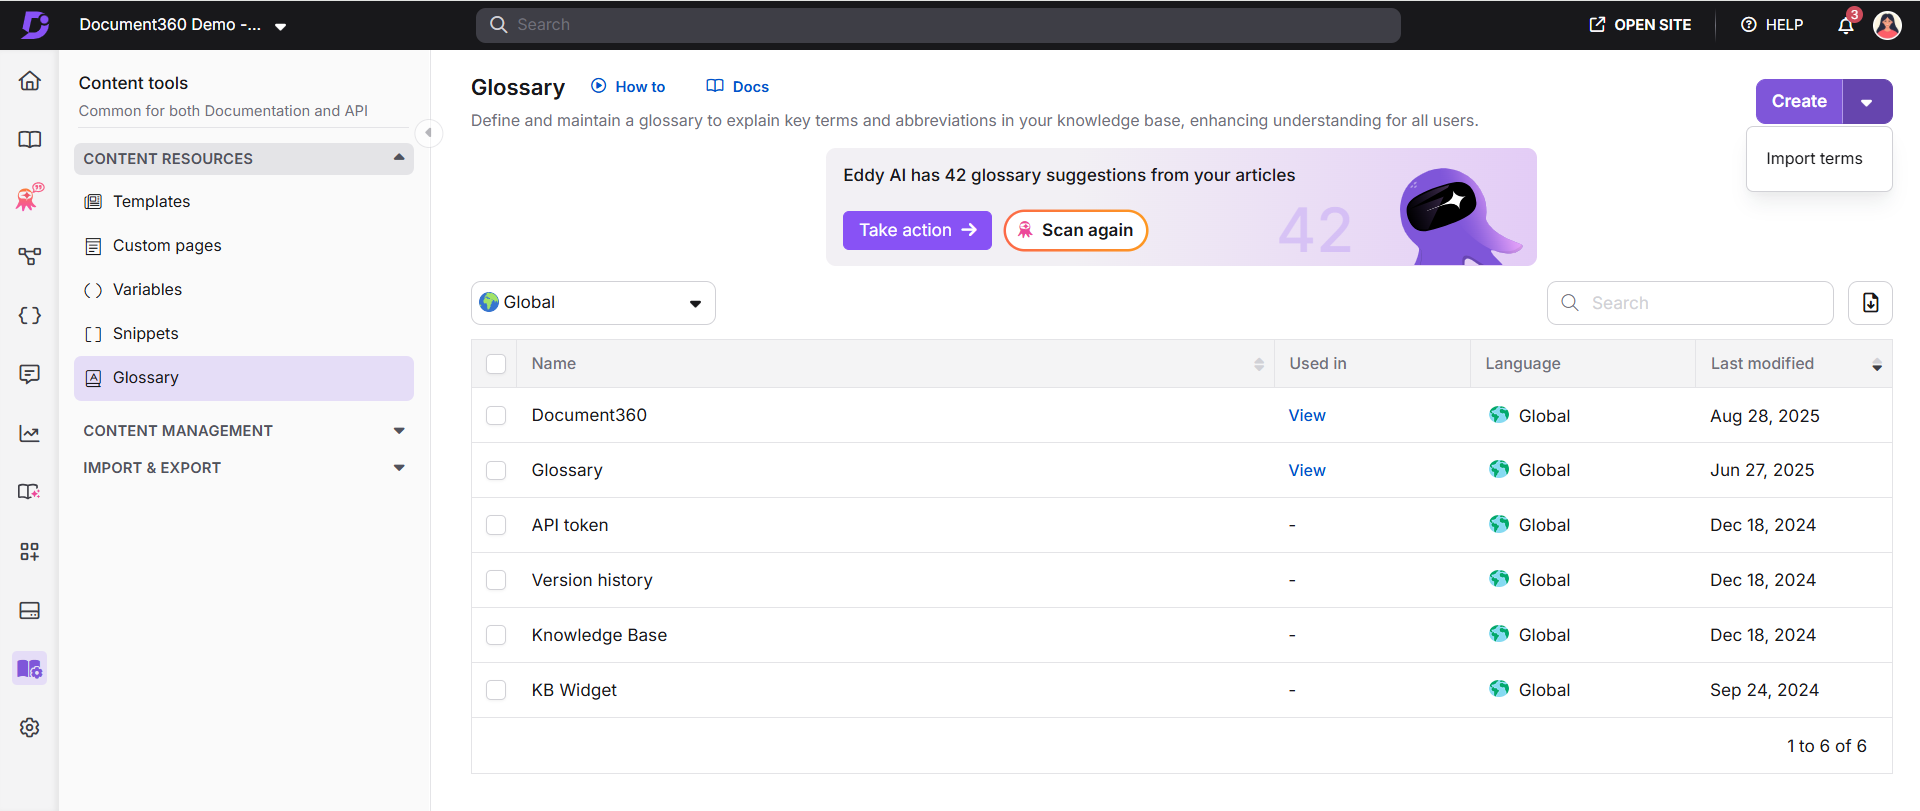Viewport: 1920px width, 811px height.
Task: Select the Glossary term checkbox
Action: click(496, 470)
